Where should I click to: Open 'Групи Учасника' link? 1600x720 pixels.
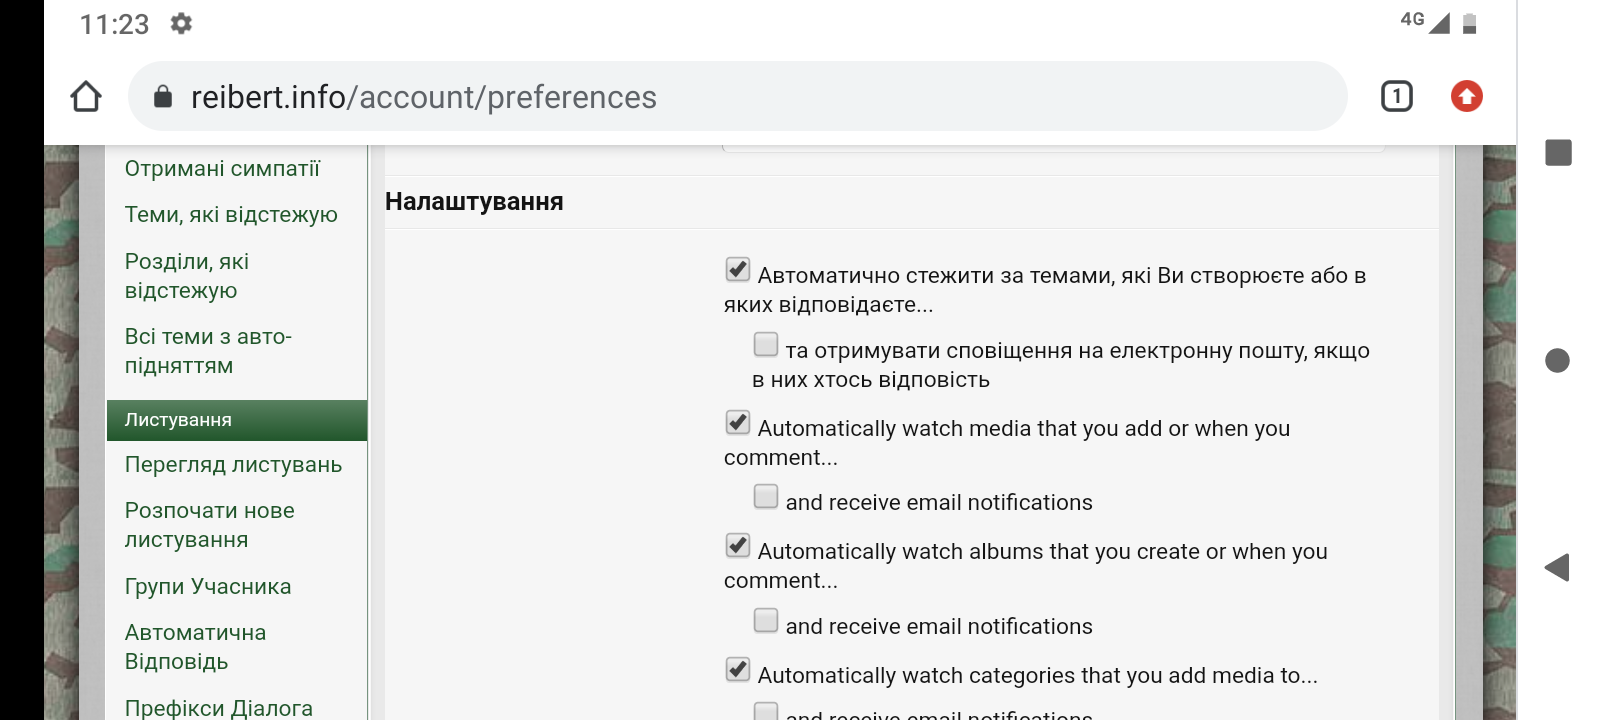pyautogui.click(x=208, y=586)
